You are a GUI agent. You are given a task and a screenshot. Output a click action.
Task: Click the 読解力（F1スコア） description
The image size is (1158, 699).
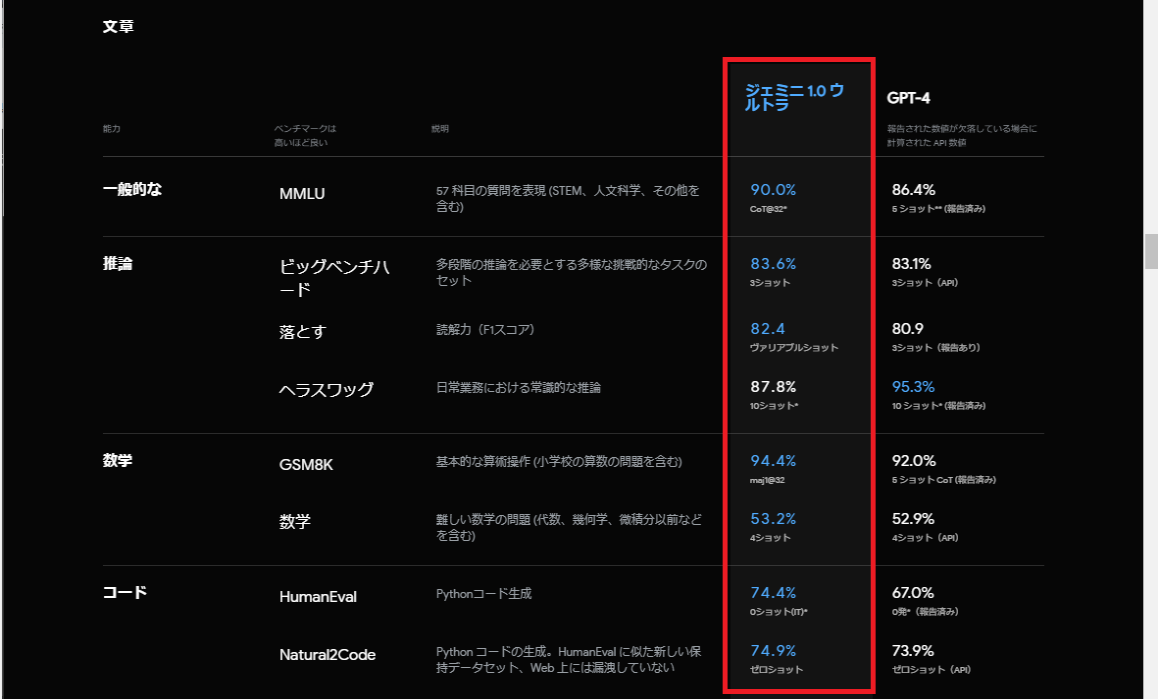pyautogui.click(x=485, y=330)
